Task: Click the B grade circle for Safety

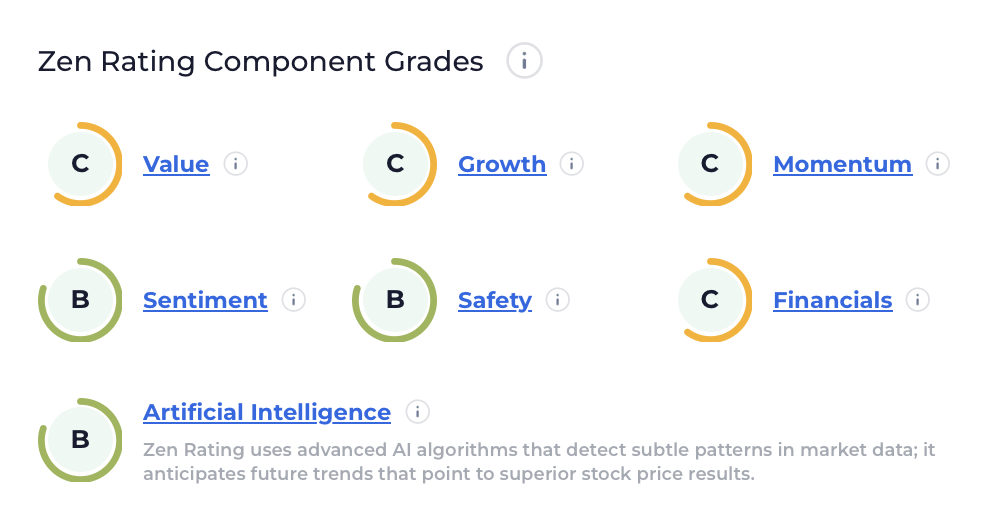Action: [x=395, y=300]
